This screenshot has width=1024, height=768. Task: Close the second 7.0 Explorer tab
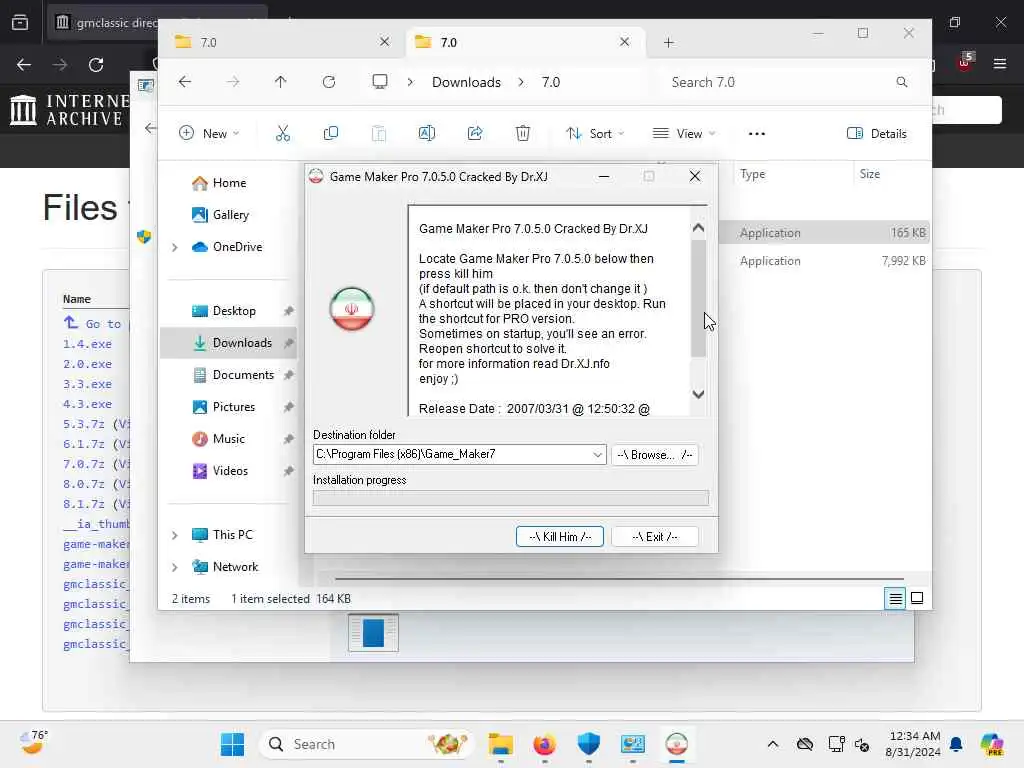(624, 42)
